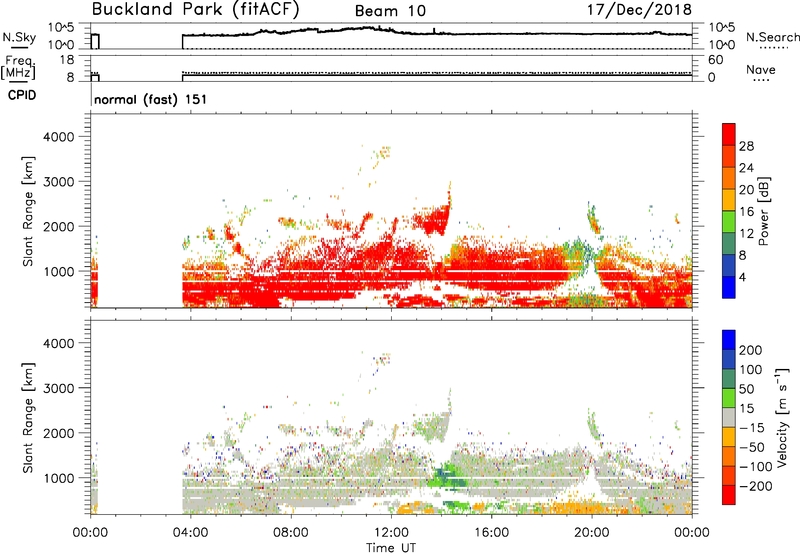Click the Power [dB] colorbar label
Image resolution: width=800 pixels, height=554 pixels.
pos(764,211)
